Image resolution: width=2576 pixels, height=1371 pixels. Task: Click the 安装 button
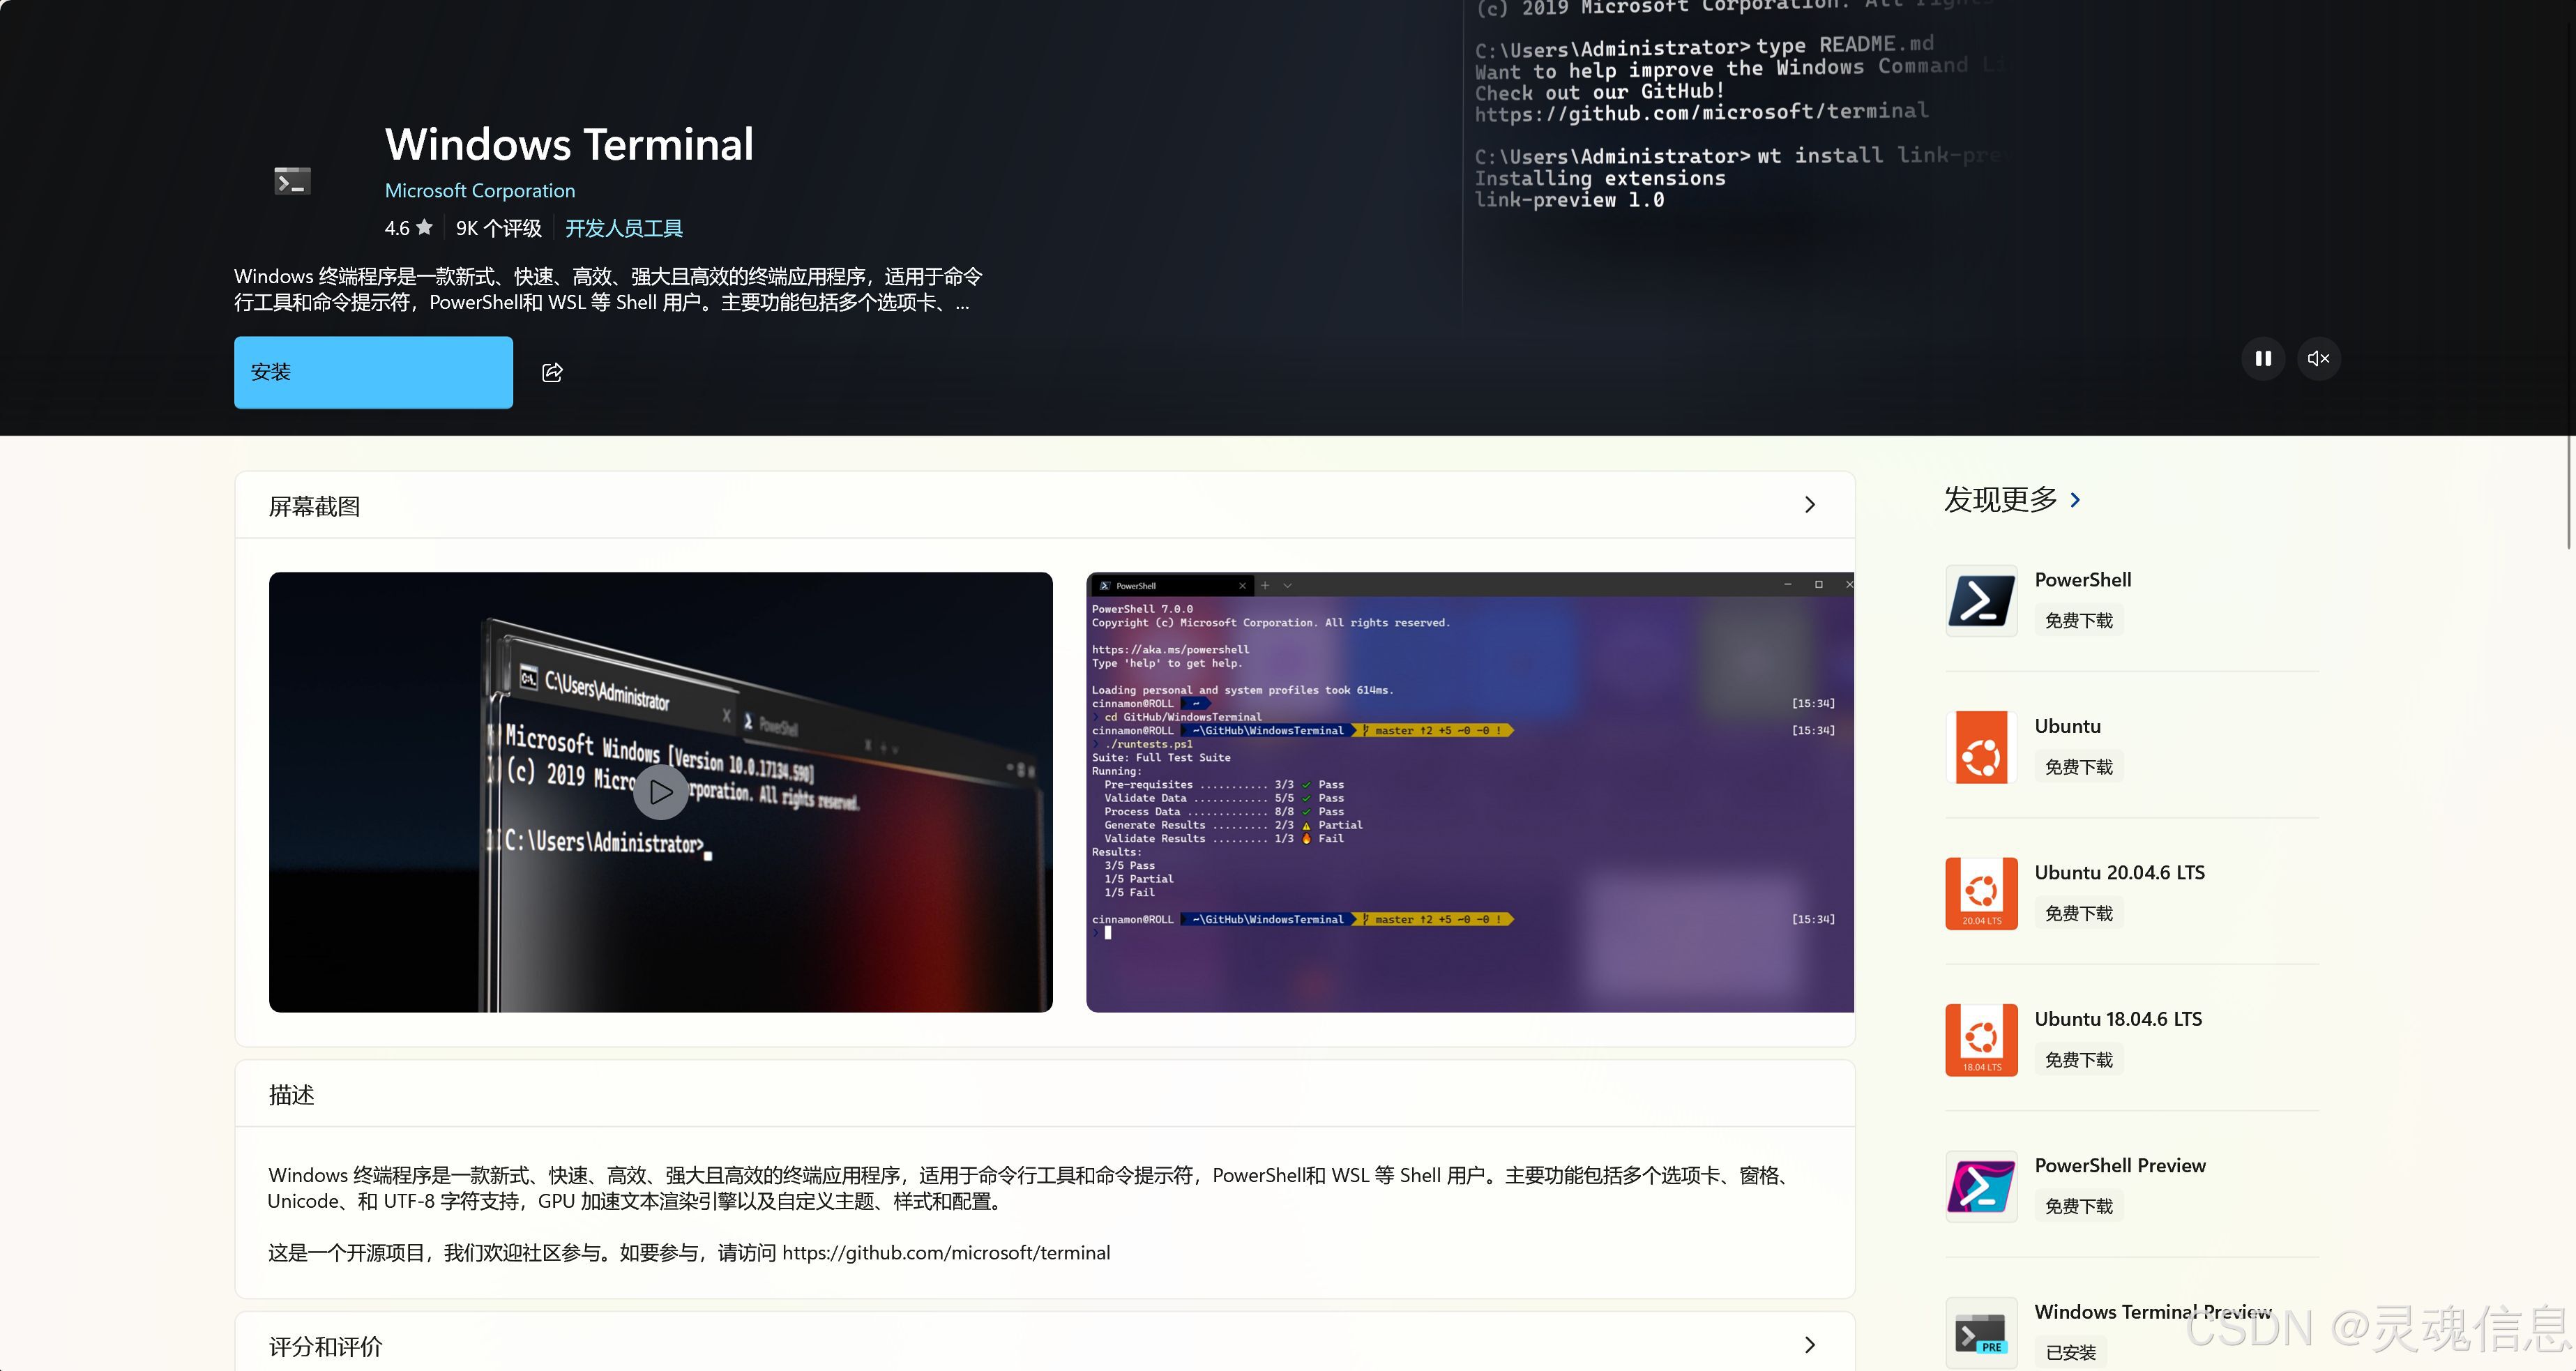click(372, 372)
